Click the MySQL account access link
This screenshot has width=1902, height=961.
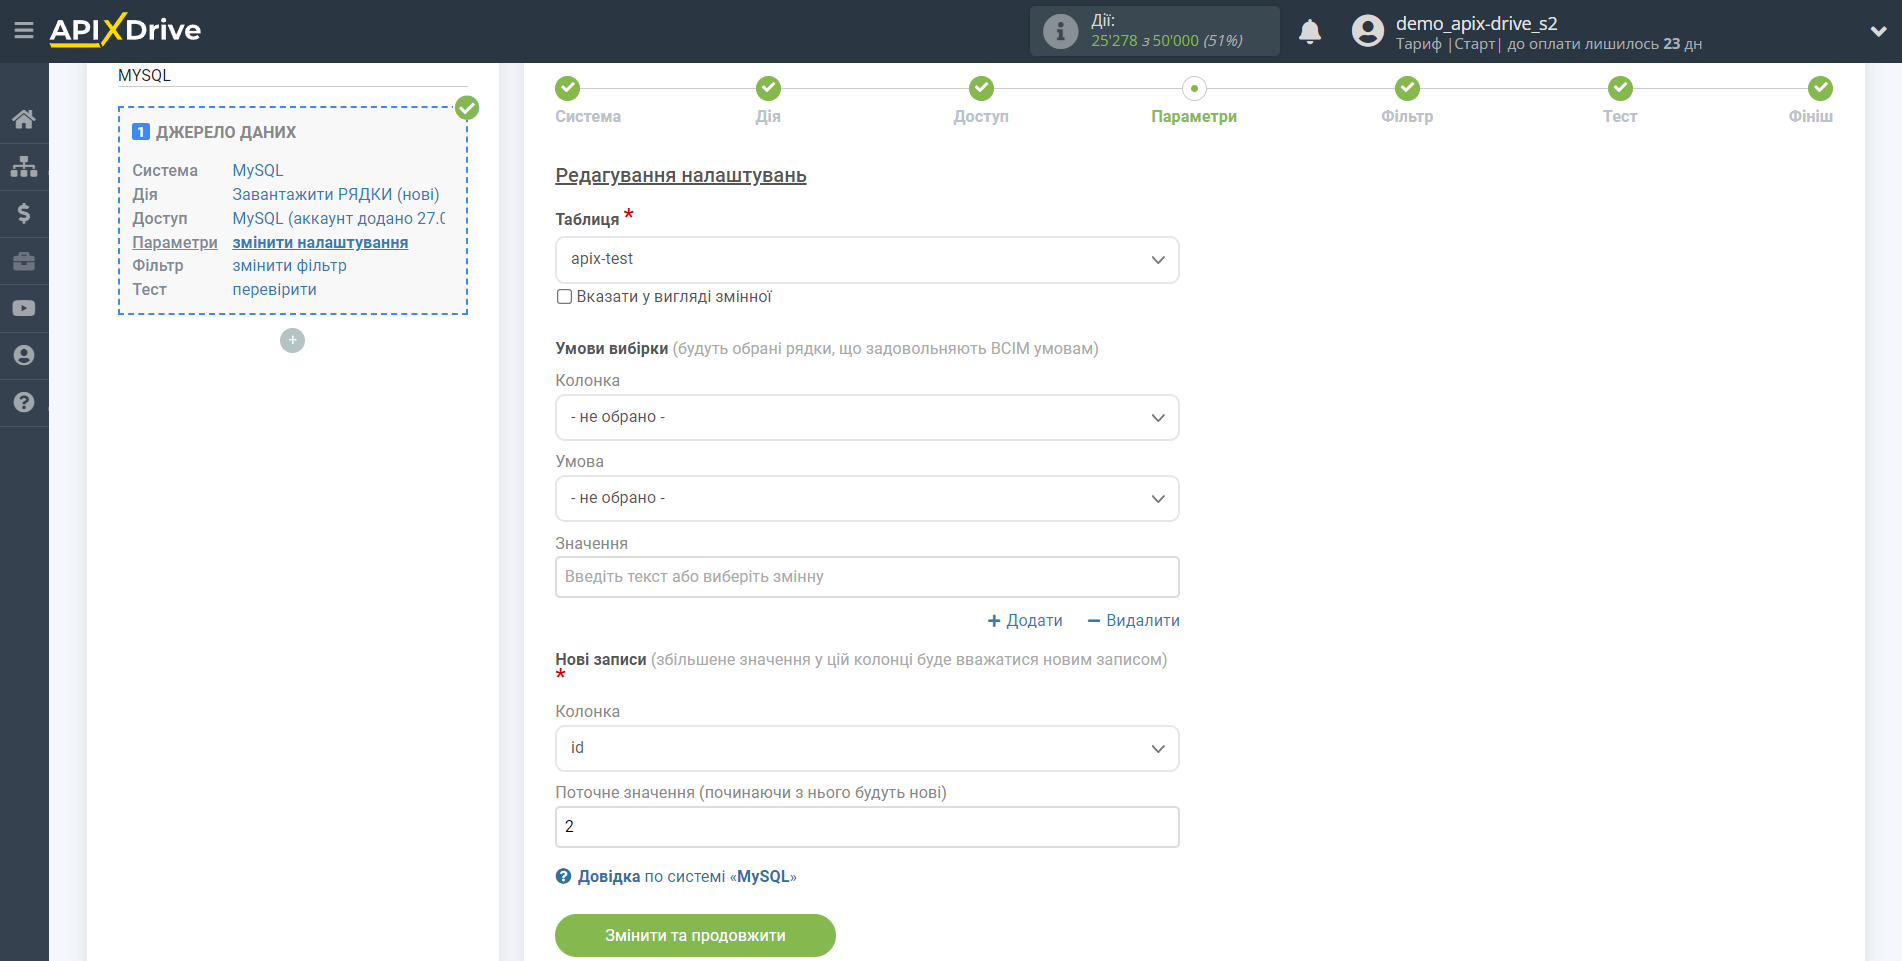pyautogui.click(x=339, y=219)
